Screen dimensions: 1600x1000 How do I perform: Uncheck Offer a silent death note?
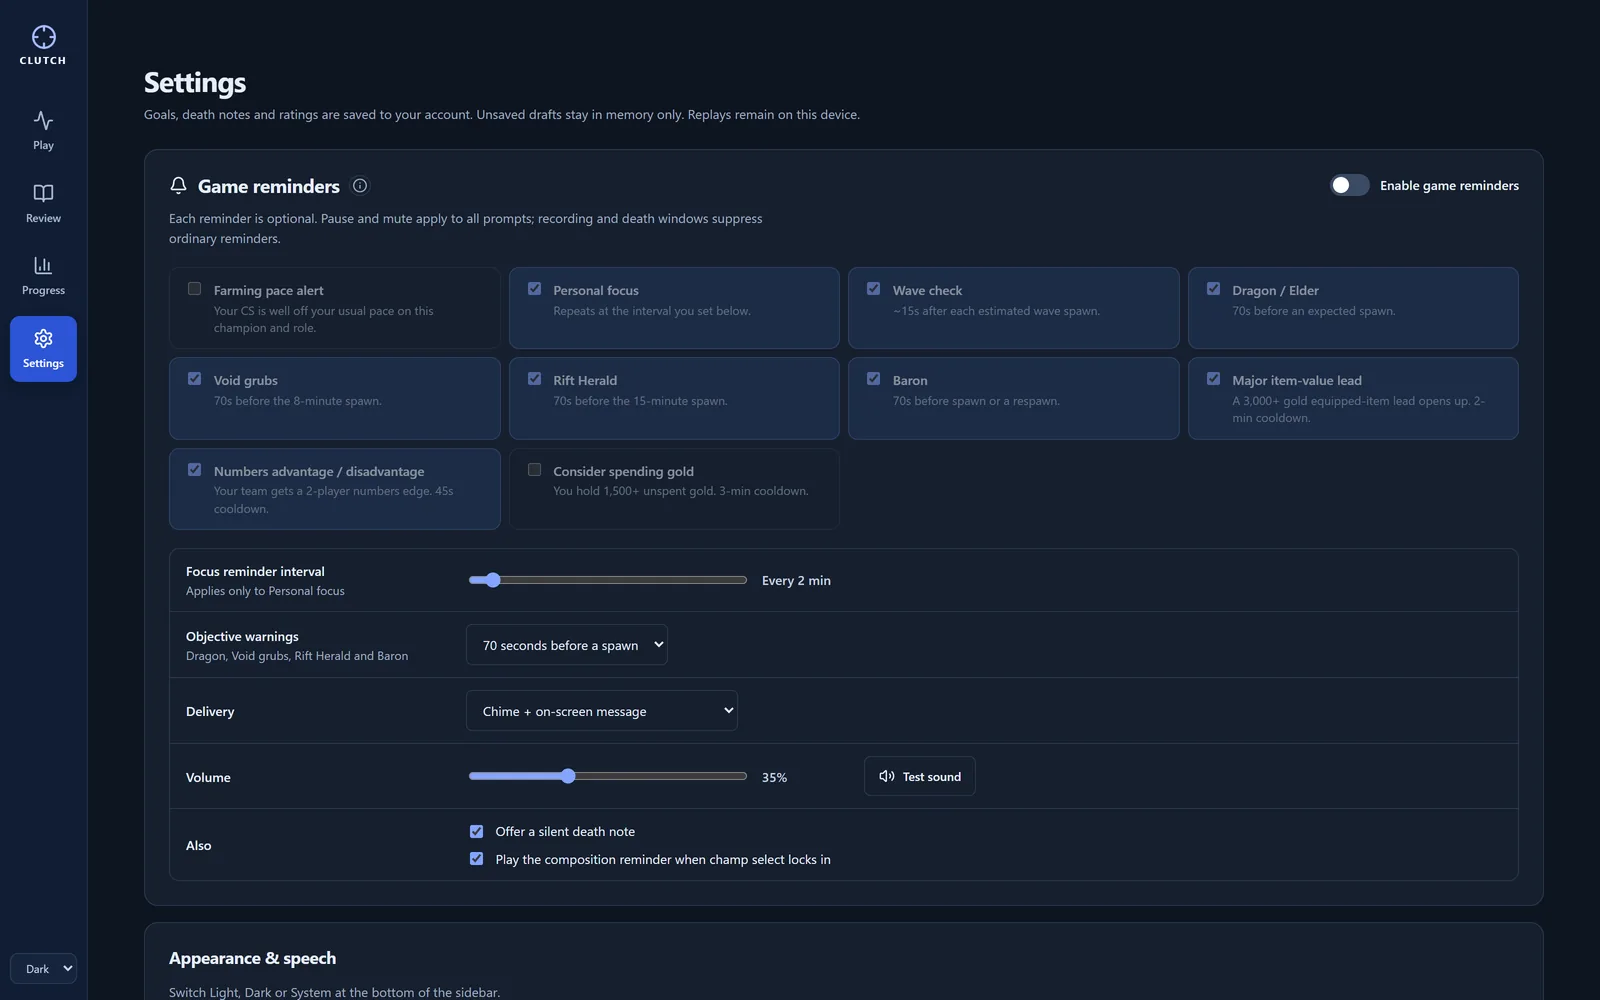tap(476, 831)
